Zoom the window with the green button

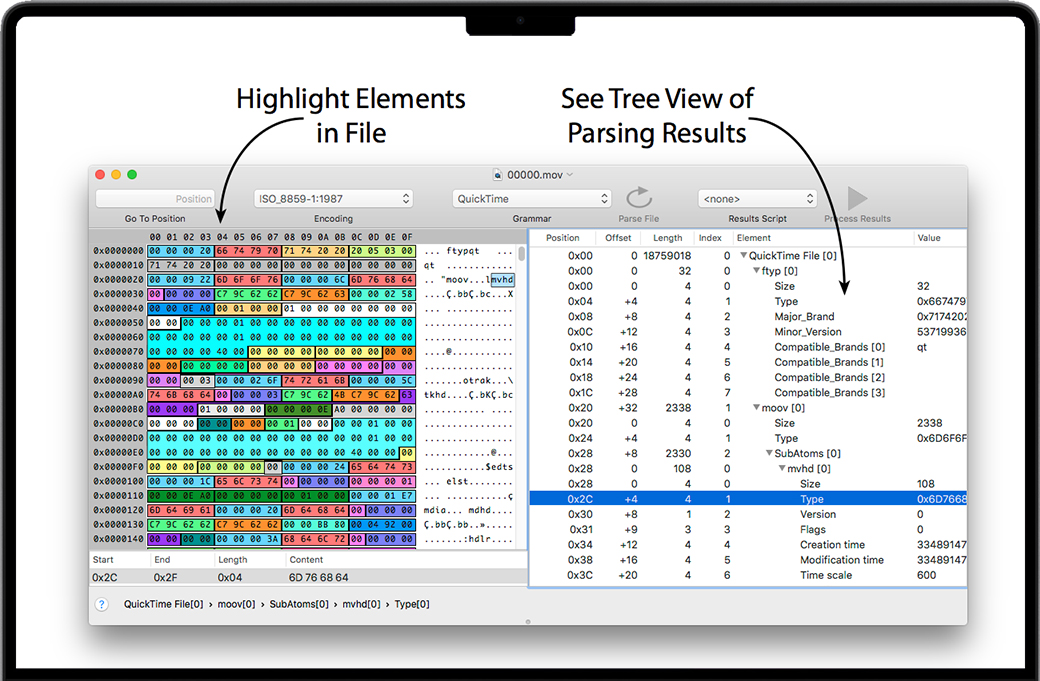click(132, 175)
